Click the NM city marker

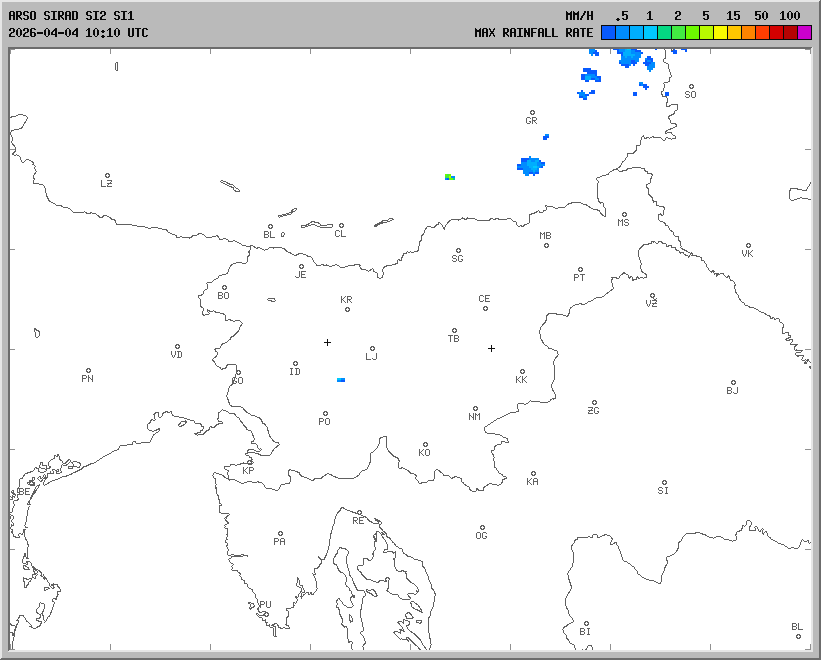[x=475, y=409]
